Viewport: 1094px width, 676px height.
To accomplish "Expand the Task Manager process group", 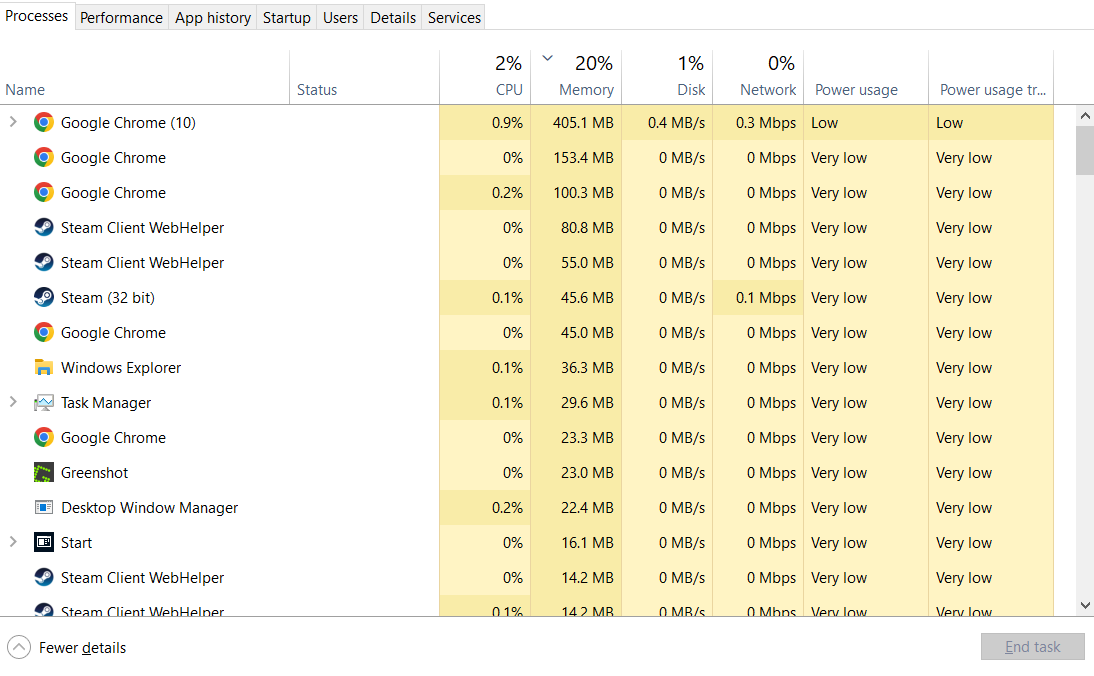I will (x=13, y=402).
